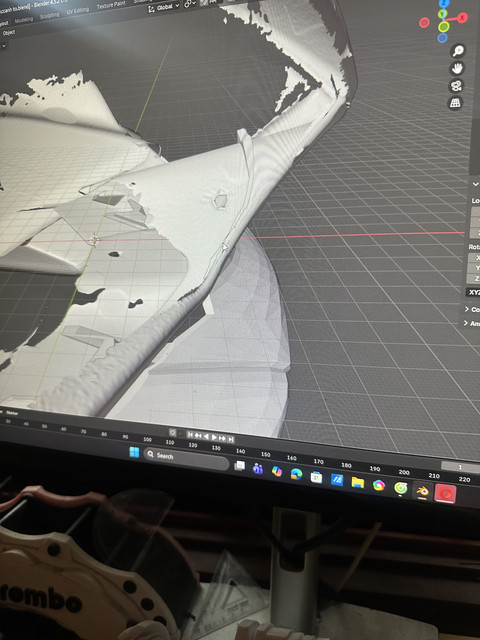Click the current frame field showing 1
Viewport: 480px width, 640px height.
pos(460,467)
